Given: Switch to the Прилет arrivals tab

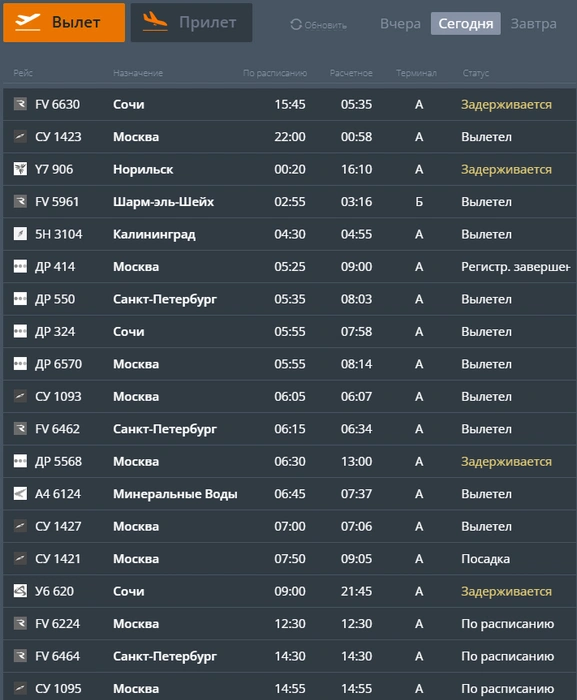Looking at the screenshot, I should click(191, 22).
